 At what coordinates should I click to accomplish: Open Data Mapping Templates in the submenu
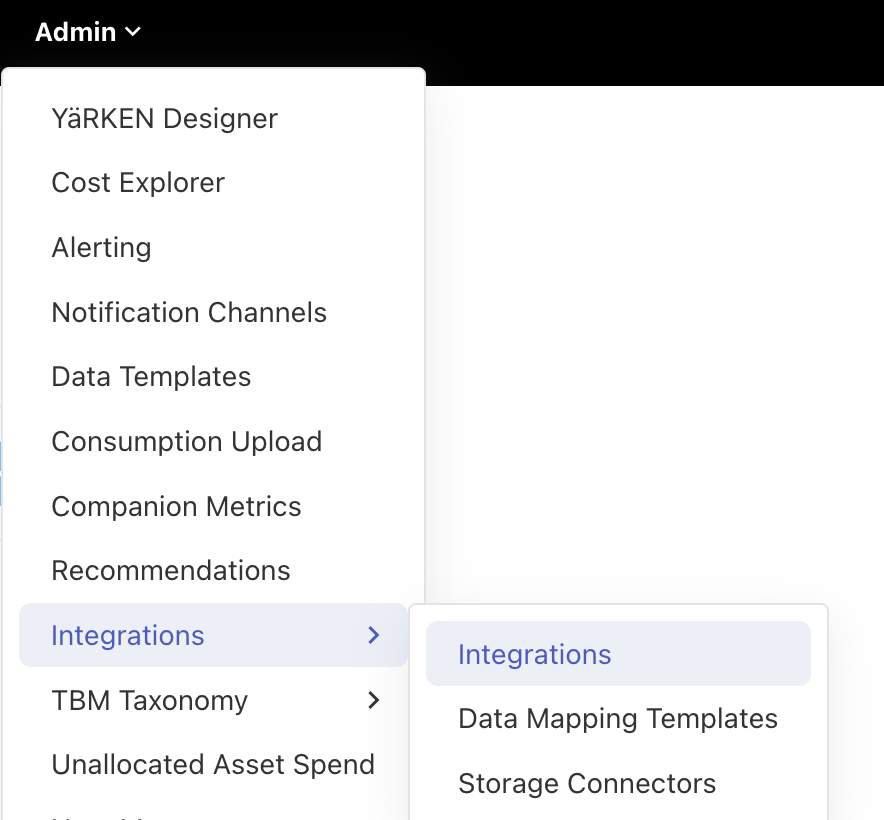617,718
